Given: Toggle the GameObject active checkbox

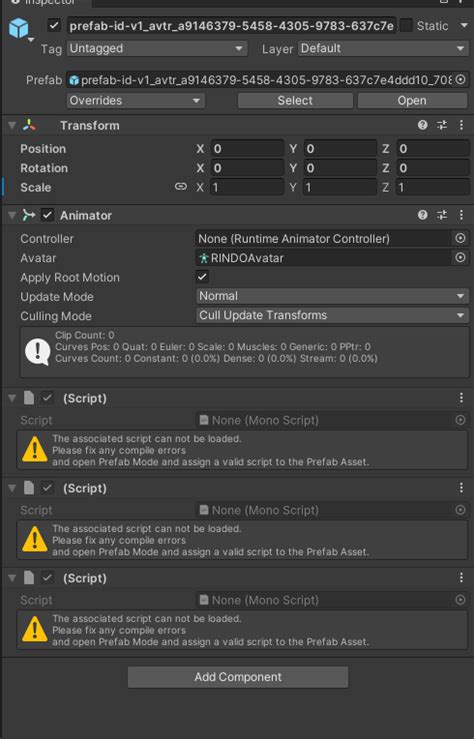Looking at the screenshot, I should click(54, 25).
